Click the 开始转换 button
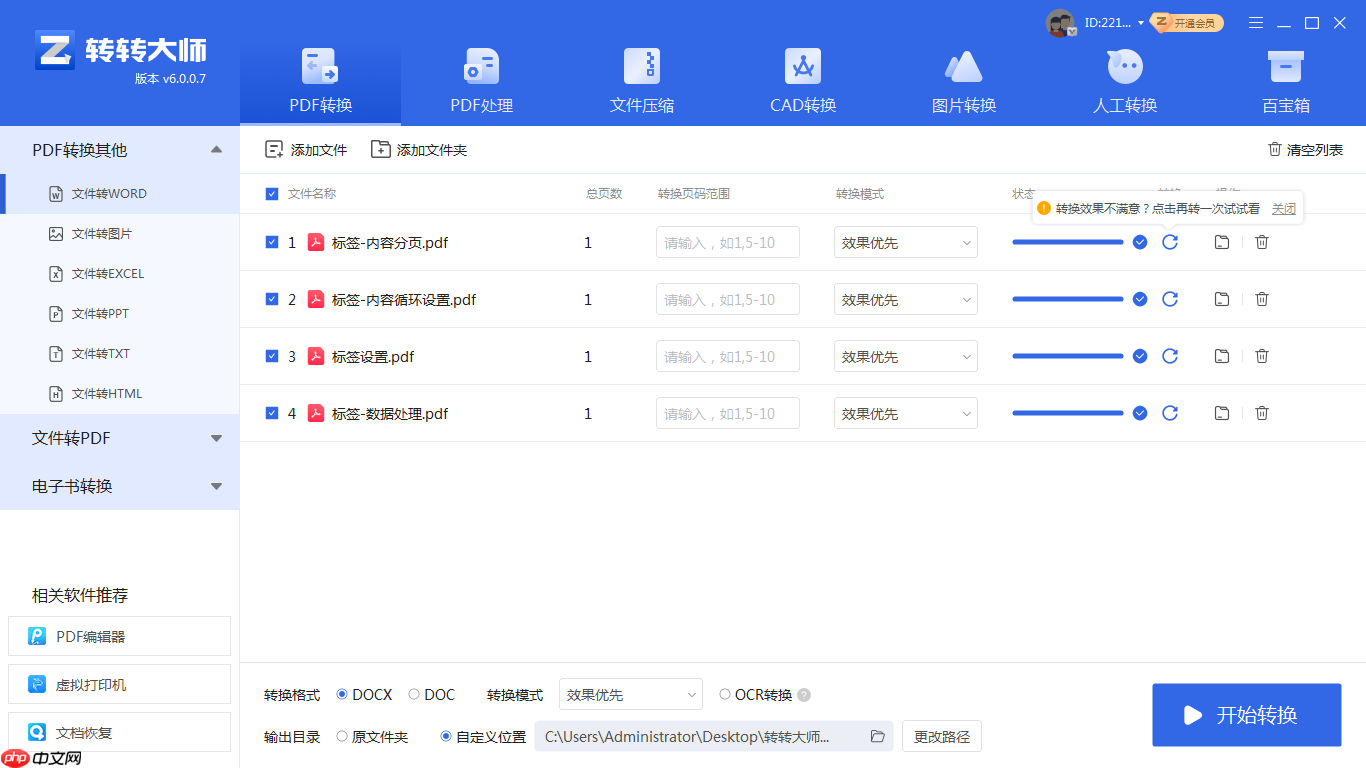Image resolution: width=1366 pixels, height=768 pixels. coord(1247,715)
